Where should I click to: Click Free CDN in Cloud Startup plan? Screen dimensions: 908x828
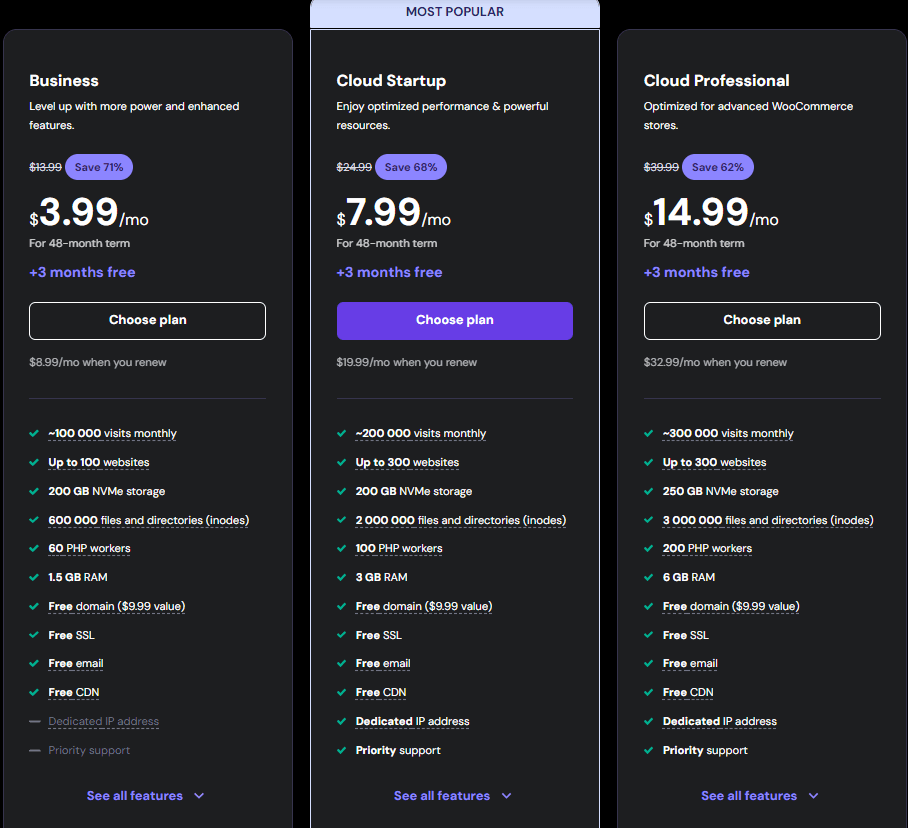(x=381, y=693)
